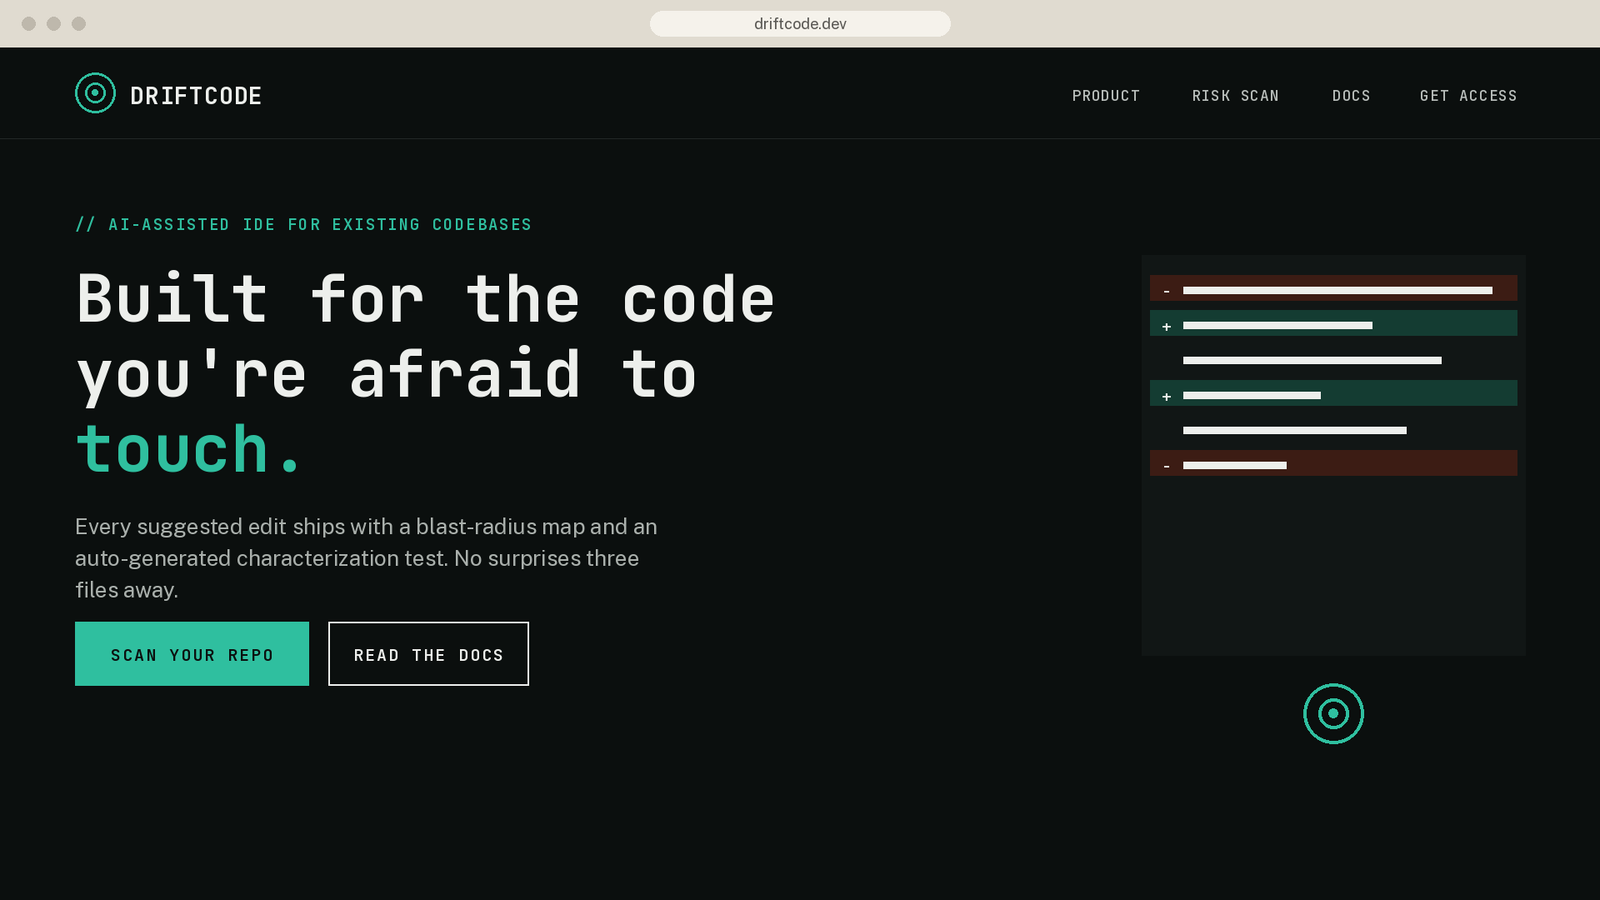Click the first green added diff line
The width and height of the screenshot is (1600, 900).
click(1333, 324)
